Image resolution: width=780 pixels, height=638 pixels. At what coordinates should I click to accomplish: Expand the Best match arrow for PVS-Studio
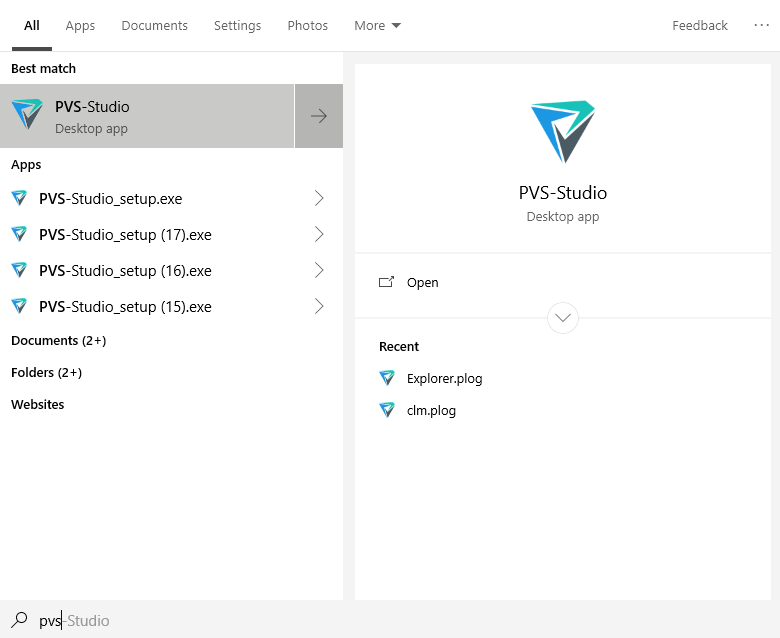tap(319, 116)
